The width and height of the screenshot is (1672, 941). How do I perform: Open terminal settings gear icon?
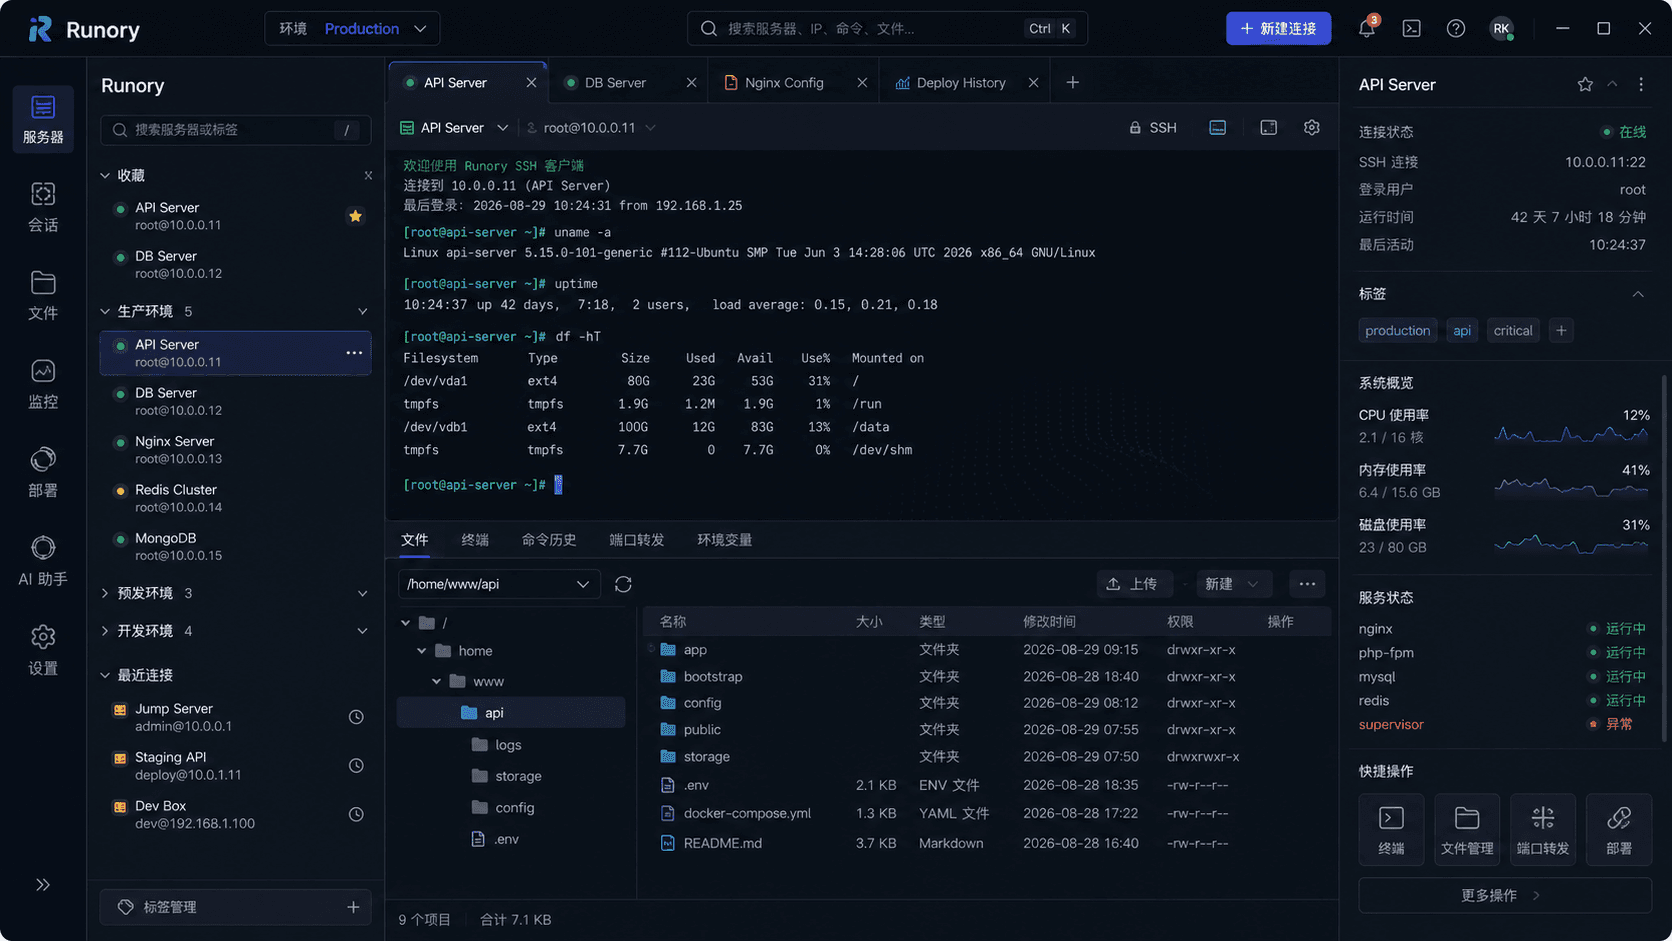[x=1312, y=128]
